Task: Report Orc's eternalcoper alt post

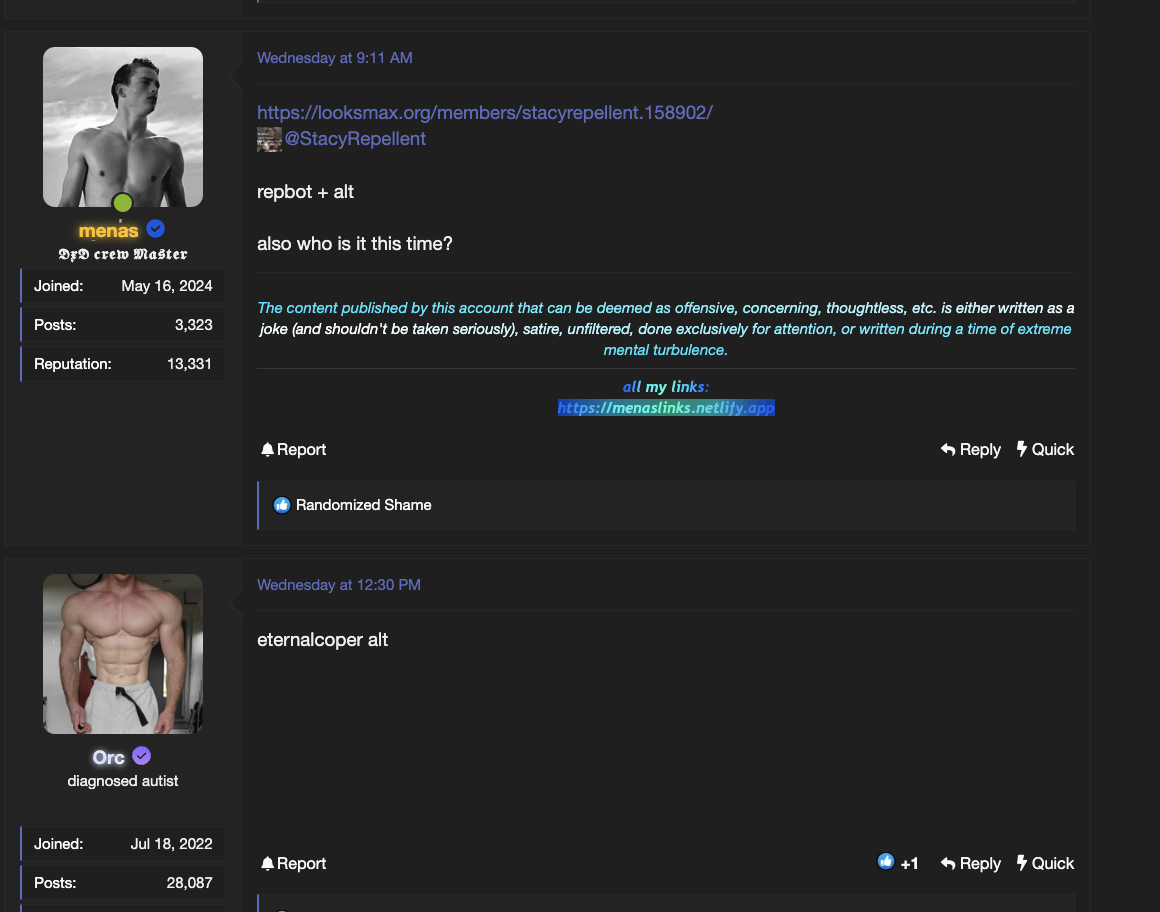Action: [294, 864]
